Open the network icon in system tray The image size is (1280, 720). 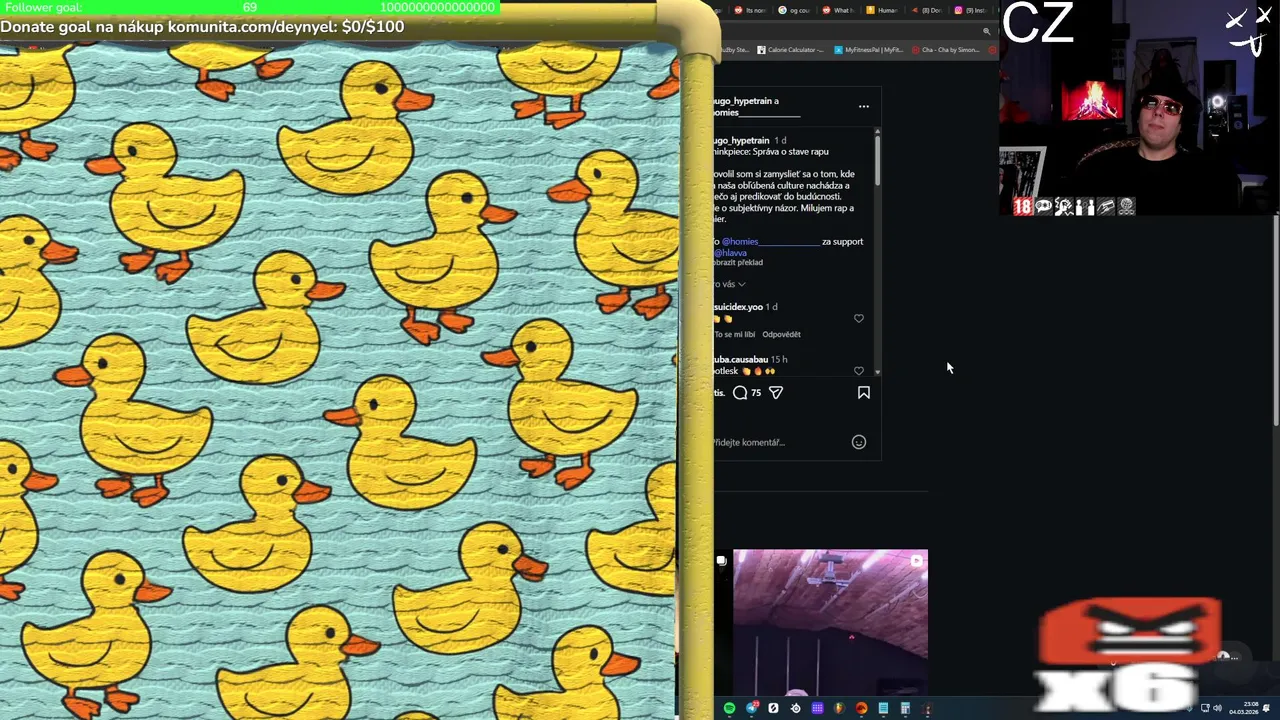[x=1205, y=708]
